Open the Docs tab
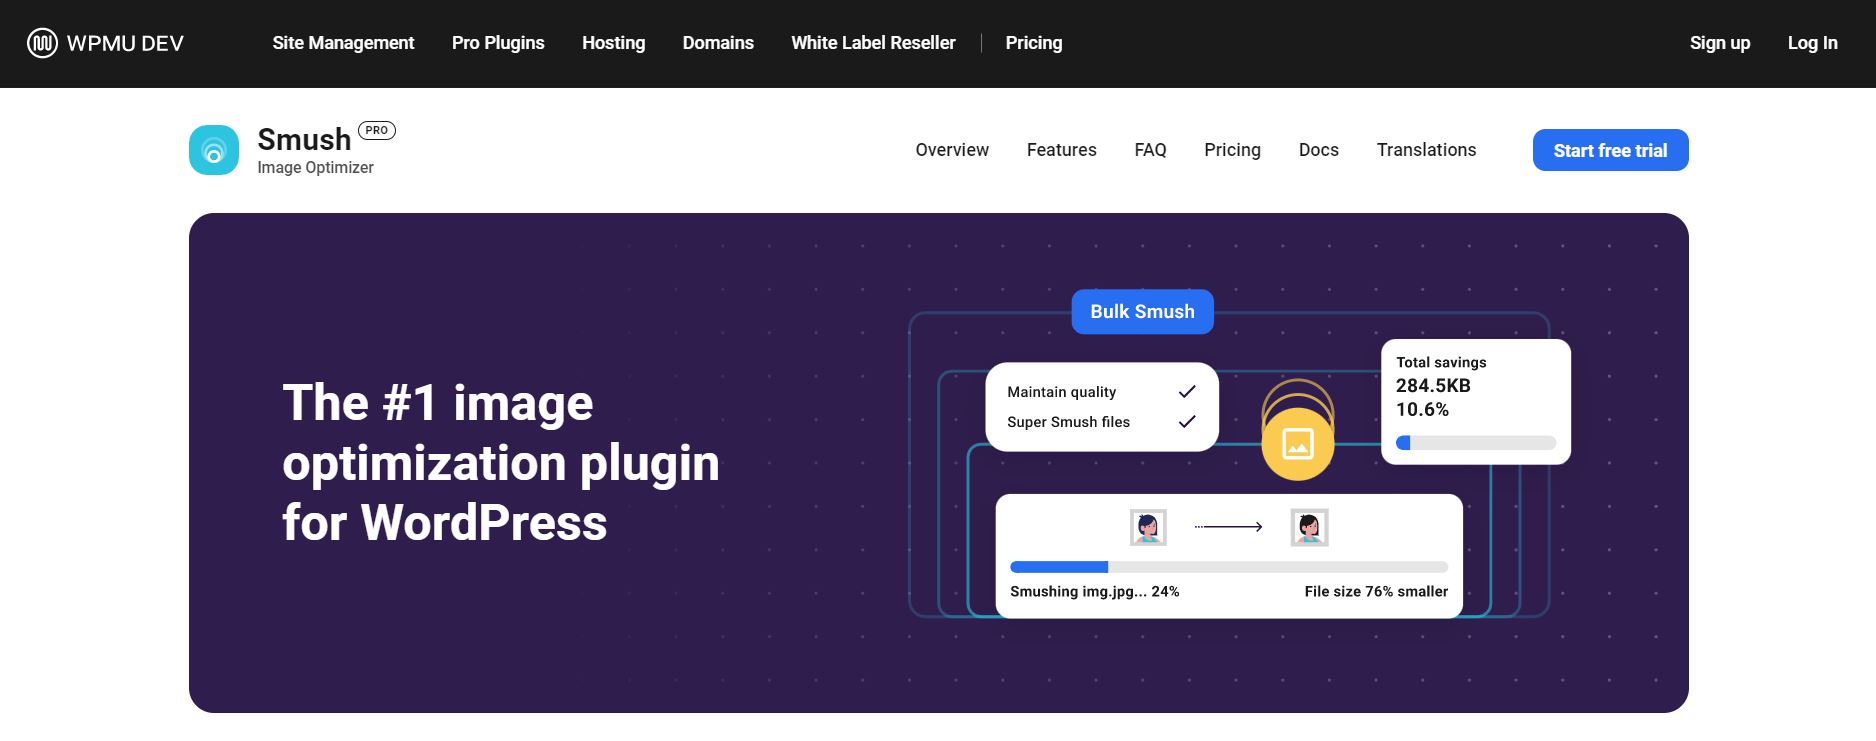The height and width of the screenshot is (741, 1876). 1318,150
